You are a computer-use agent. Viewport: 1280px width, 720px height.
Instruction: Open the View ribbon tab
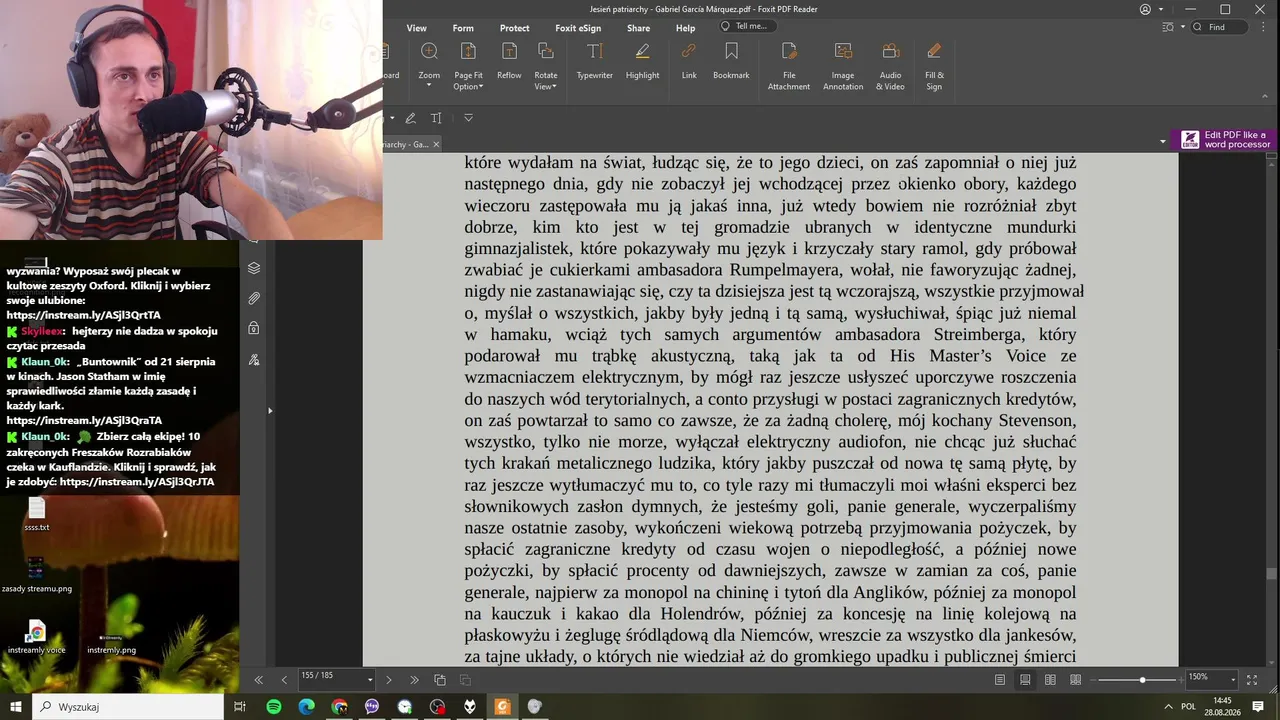point(416,28)
